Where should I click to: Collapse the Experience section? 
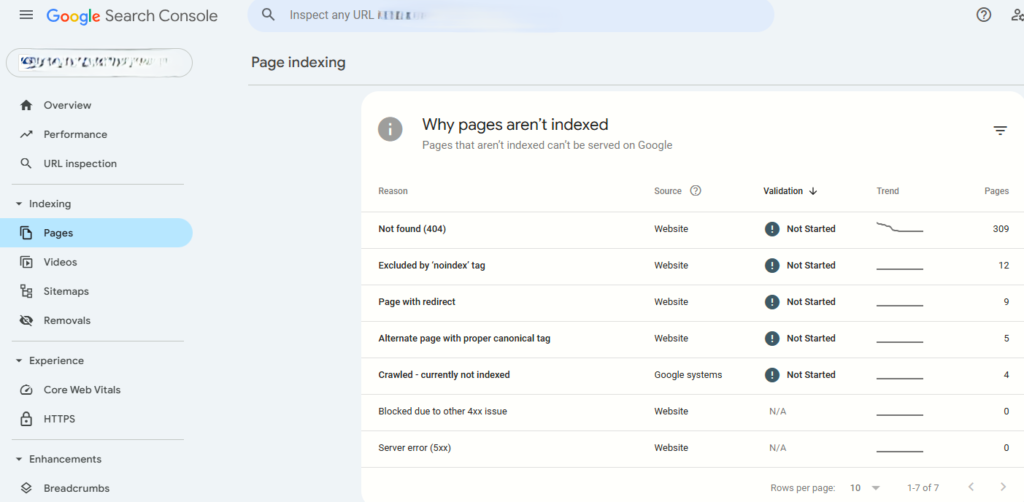coord(19,360)
